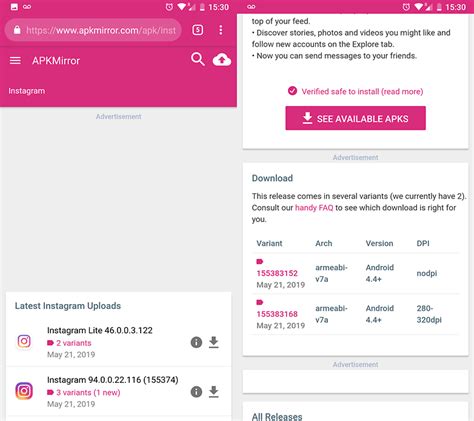Image resolution: width=474 pixels, height=421 pixels.
Task: Focus the apkmirror.com URL address bar
Action: [x=93, y=30]
